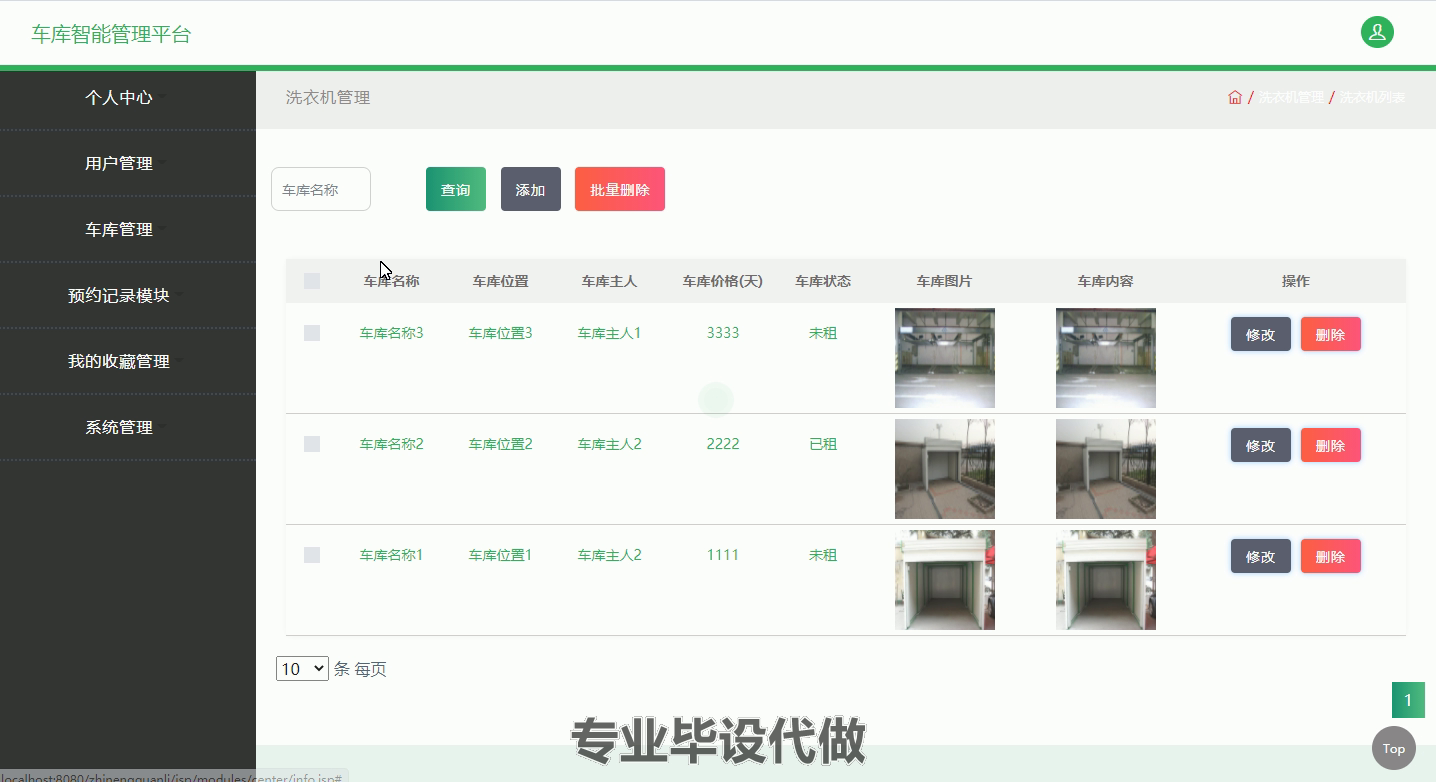Open the user profile avatar icon
This screenshot has height=782, width=1436.
pyautogui.click(x=1377, y=32)
